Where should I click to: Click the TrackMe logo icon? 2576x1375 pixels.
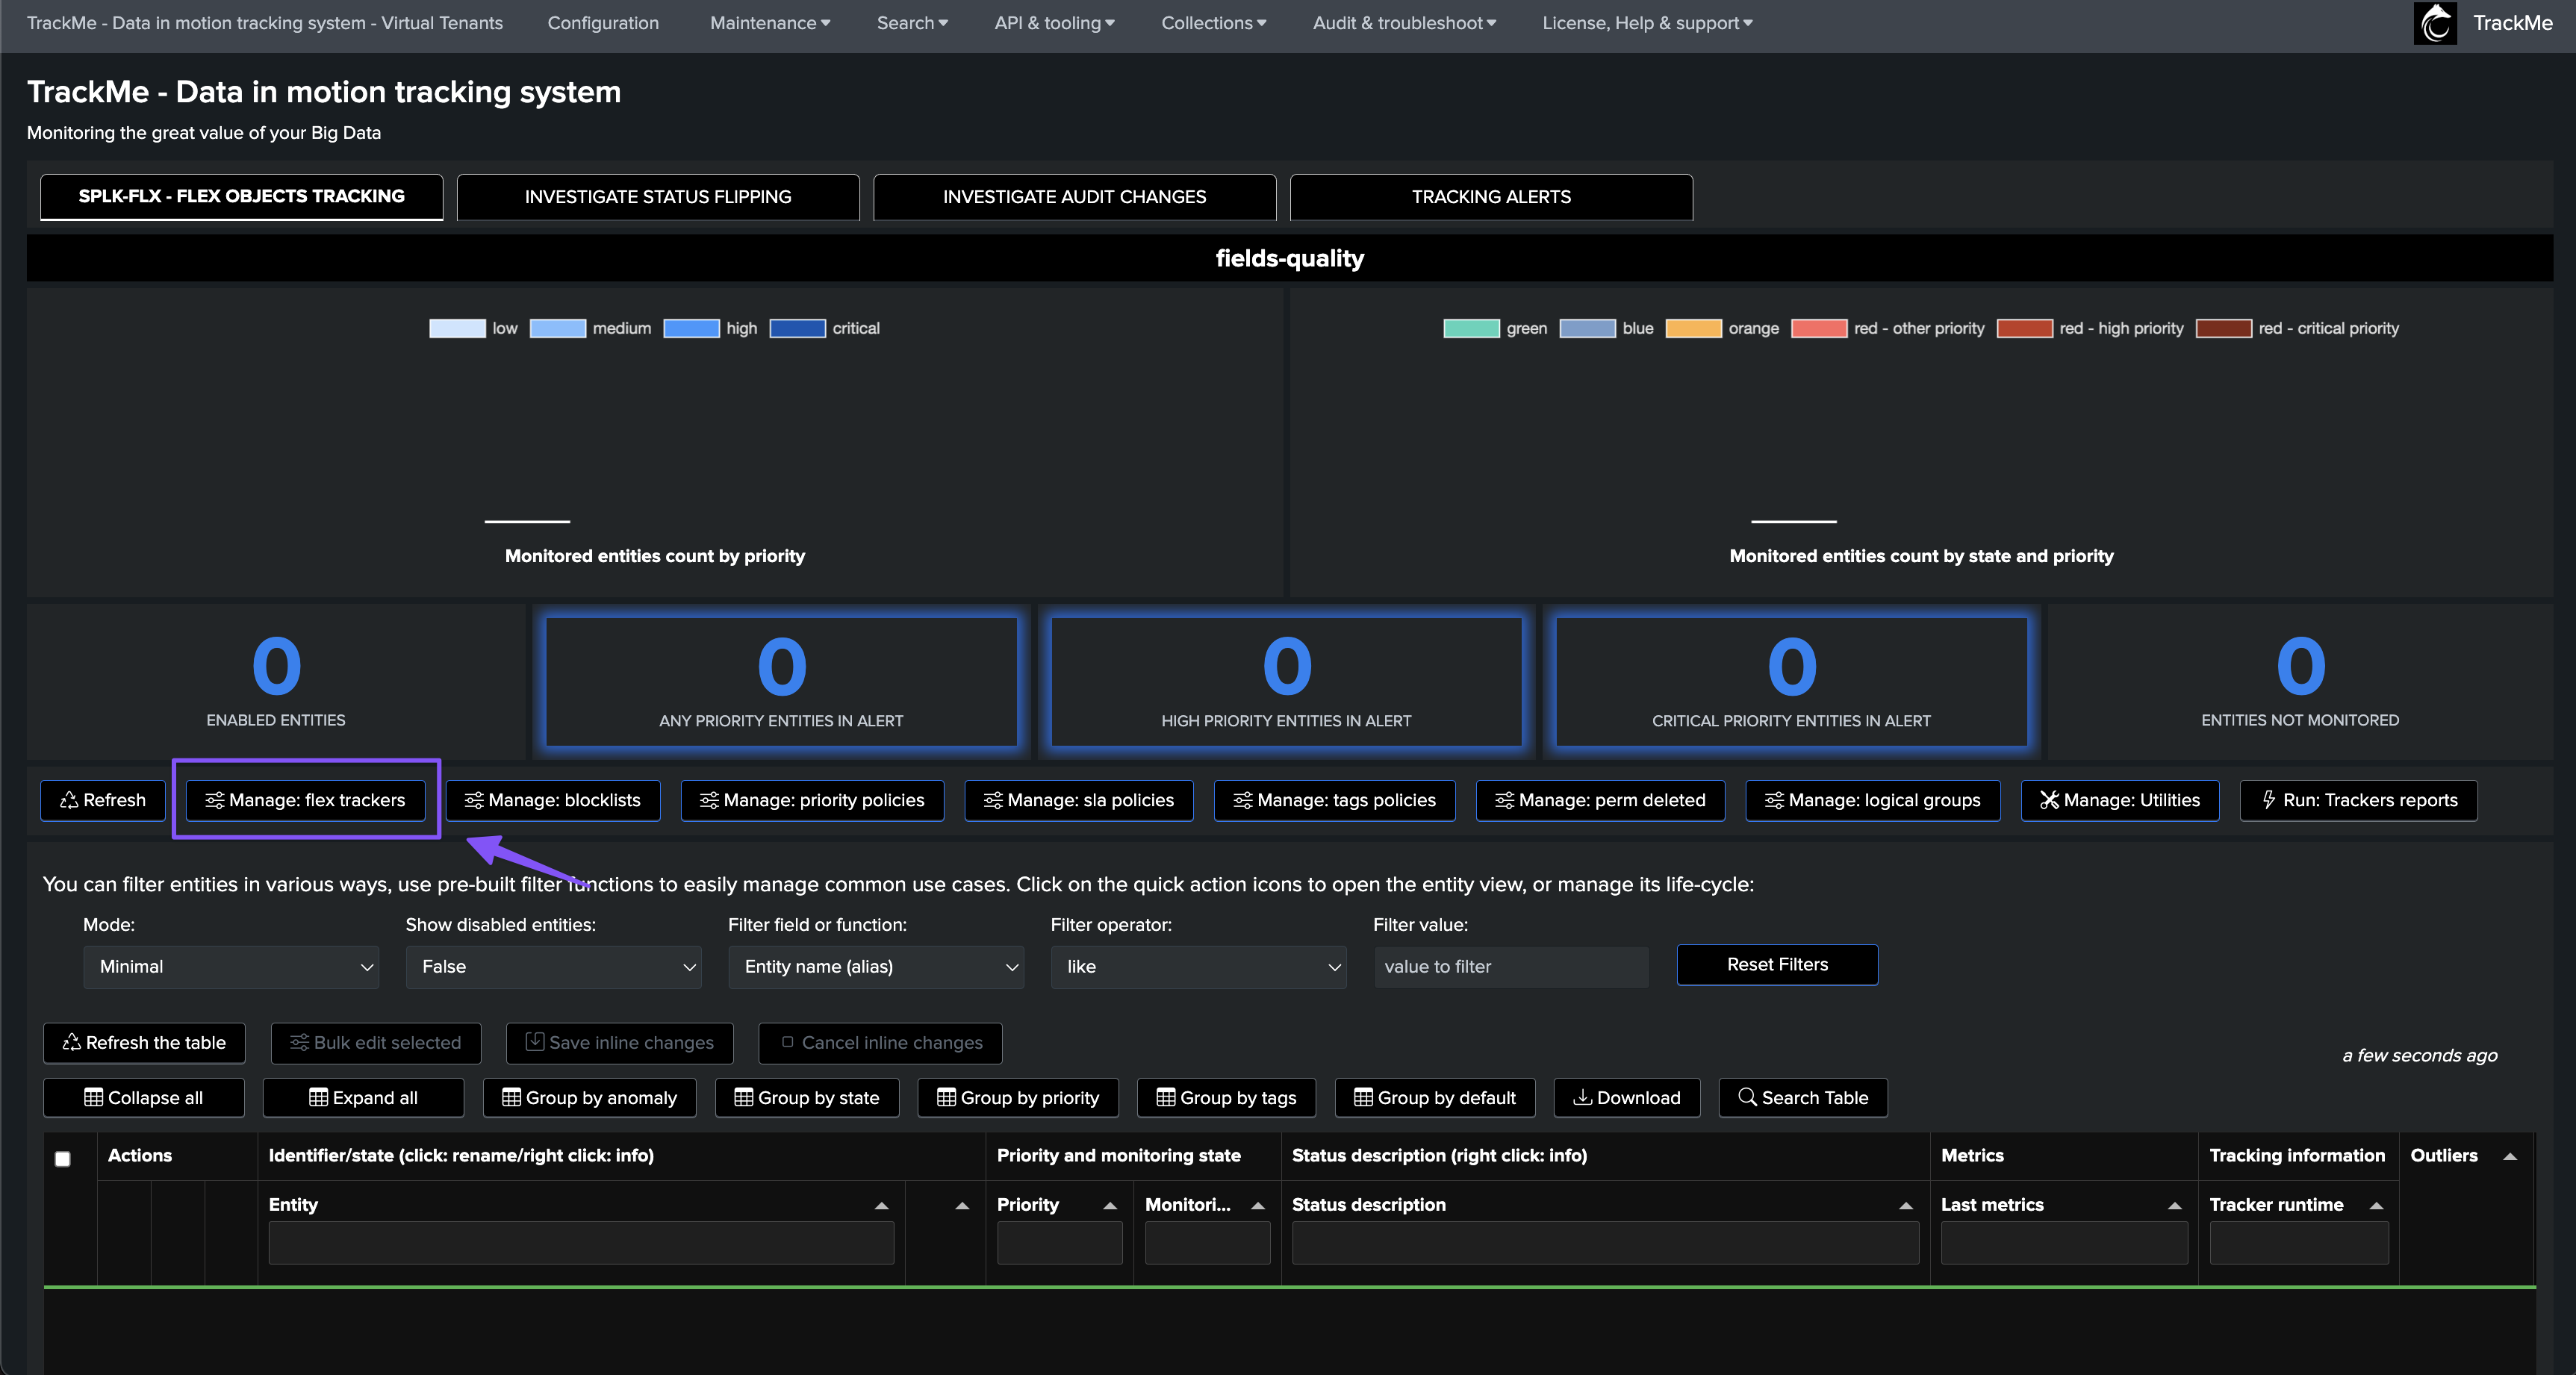(x=2435, y=23)
